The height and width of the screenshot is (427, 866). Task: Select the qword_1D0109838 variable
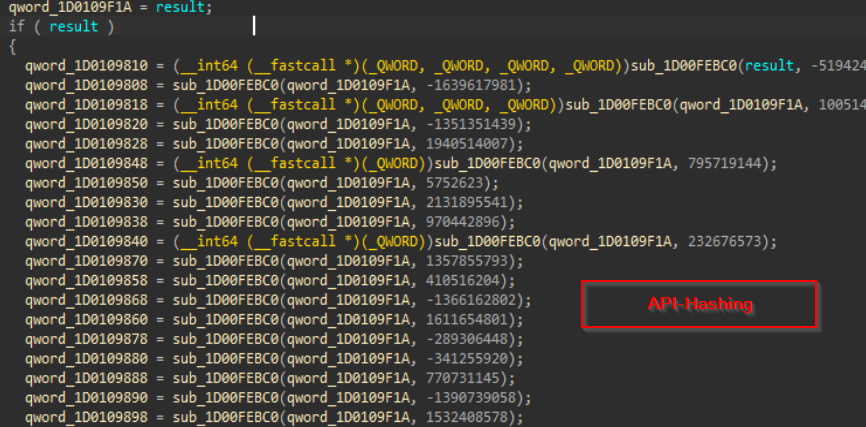coord(87,222)
